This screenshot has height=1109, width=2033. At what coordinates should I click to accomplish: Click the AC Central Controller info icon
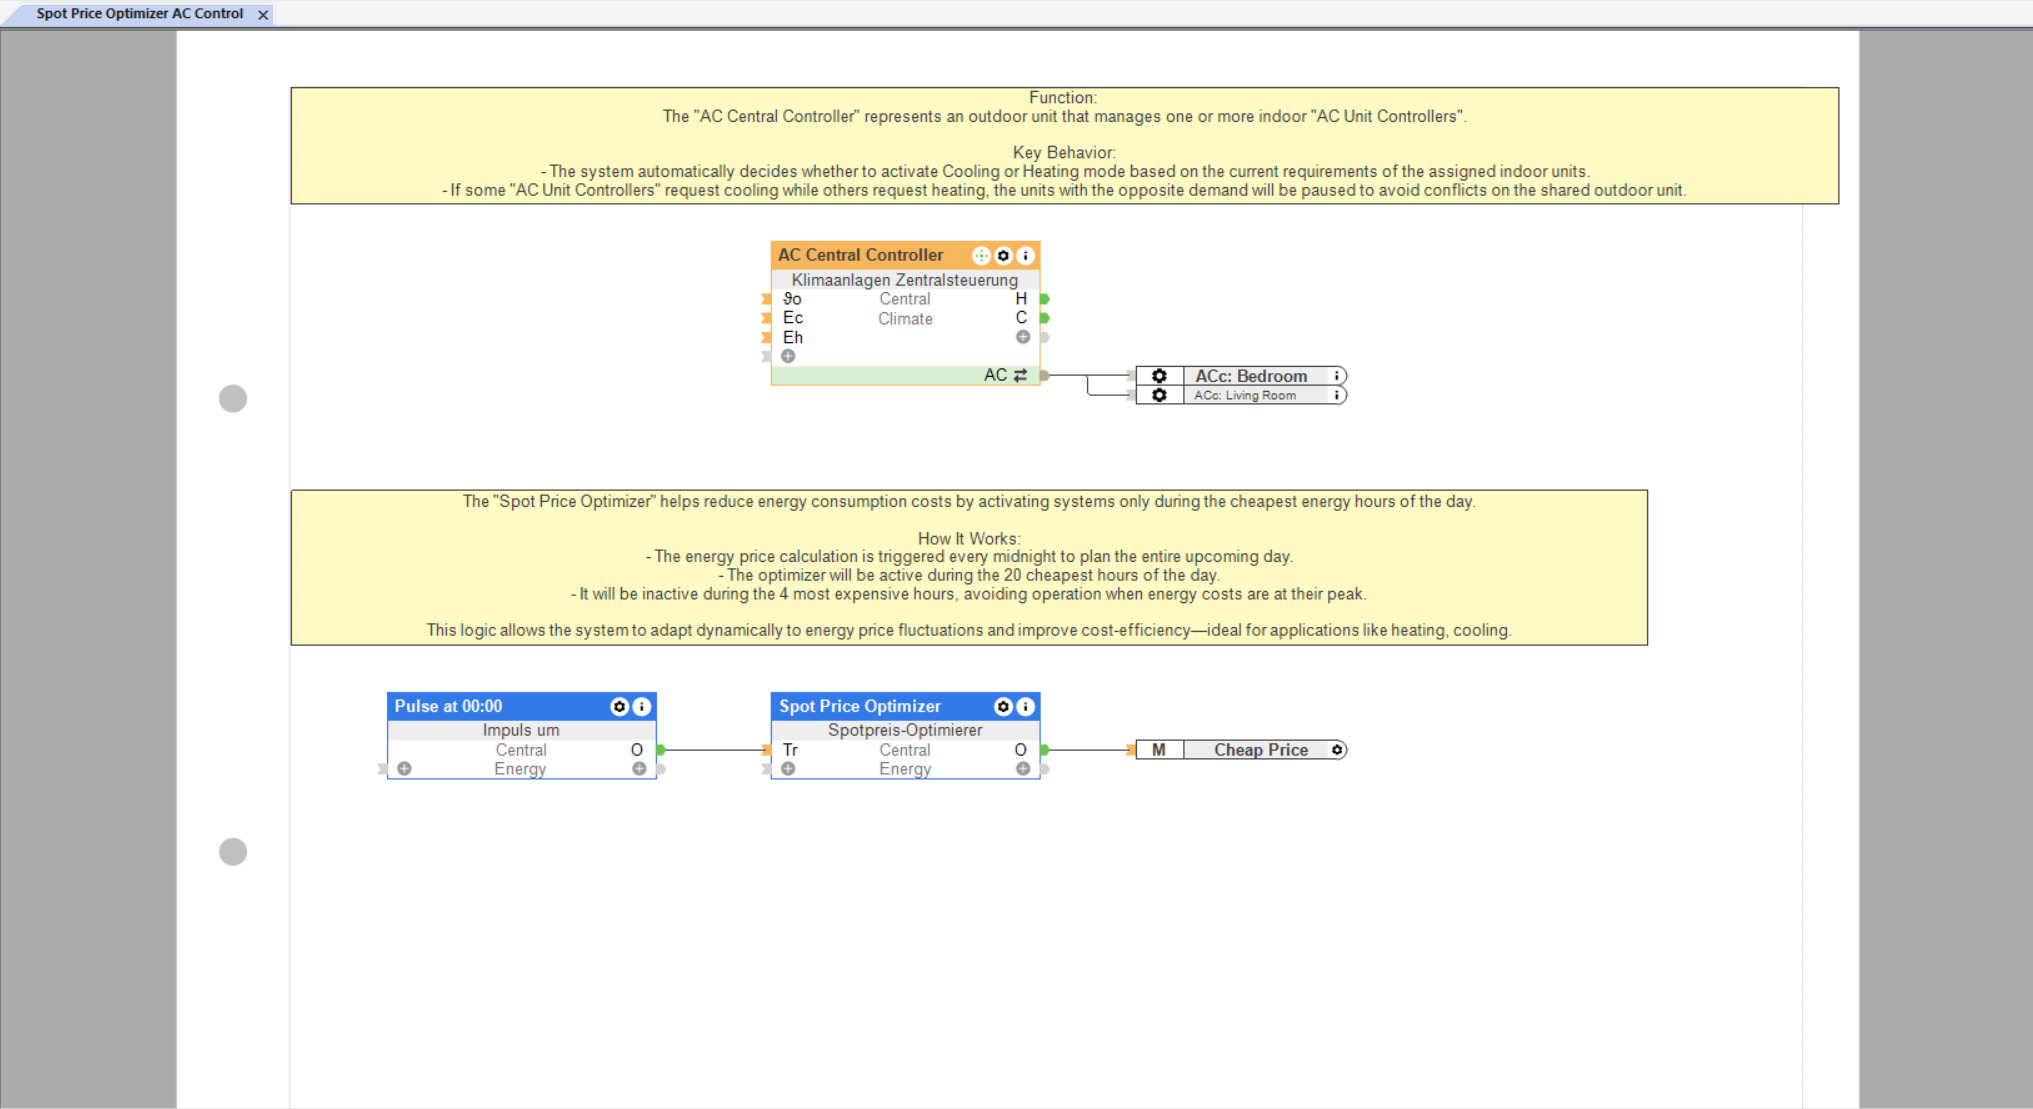1025,256
